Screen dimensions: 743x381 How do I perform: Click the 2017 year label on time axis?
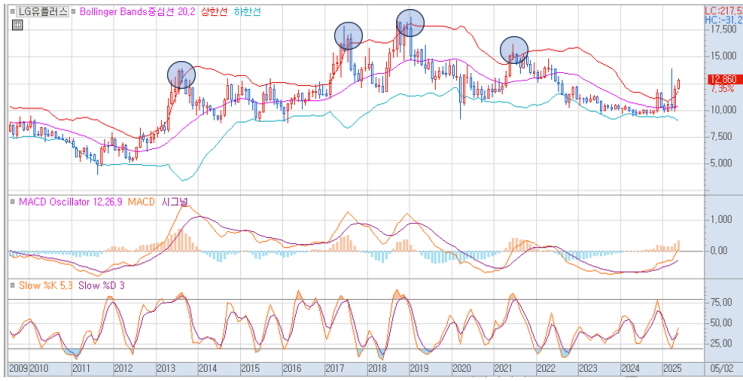click(x=334, y=368)
